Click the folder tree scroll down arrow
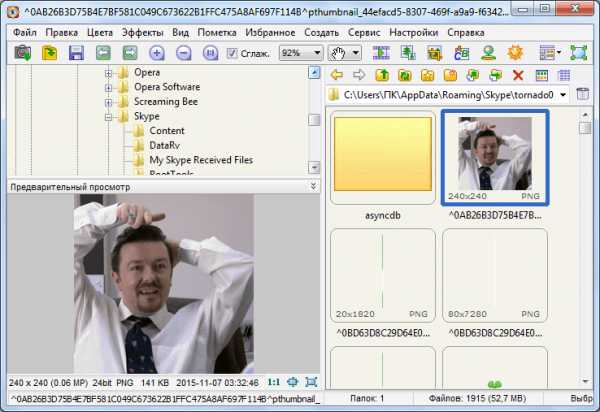This screenshot has width=600, height=412. click(x=314, y=168)
